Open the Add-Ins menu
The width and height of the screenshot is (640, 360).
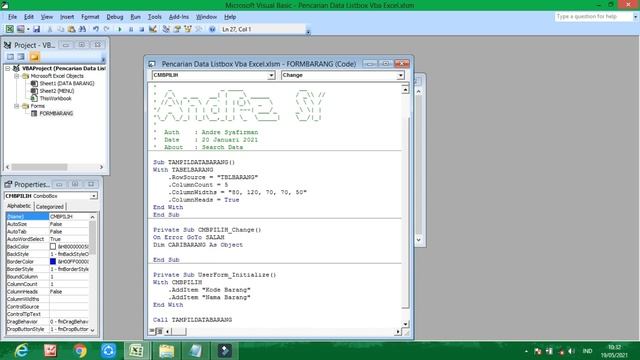(x=179, y=17)
